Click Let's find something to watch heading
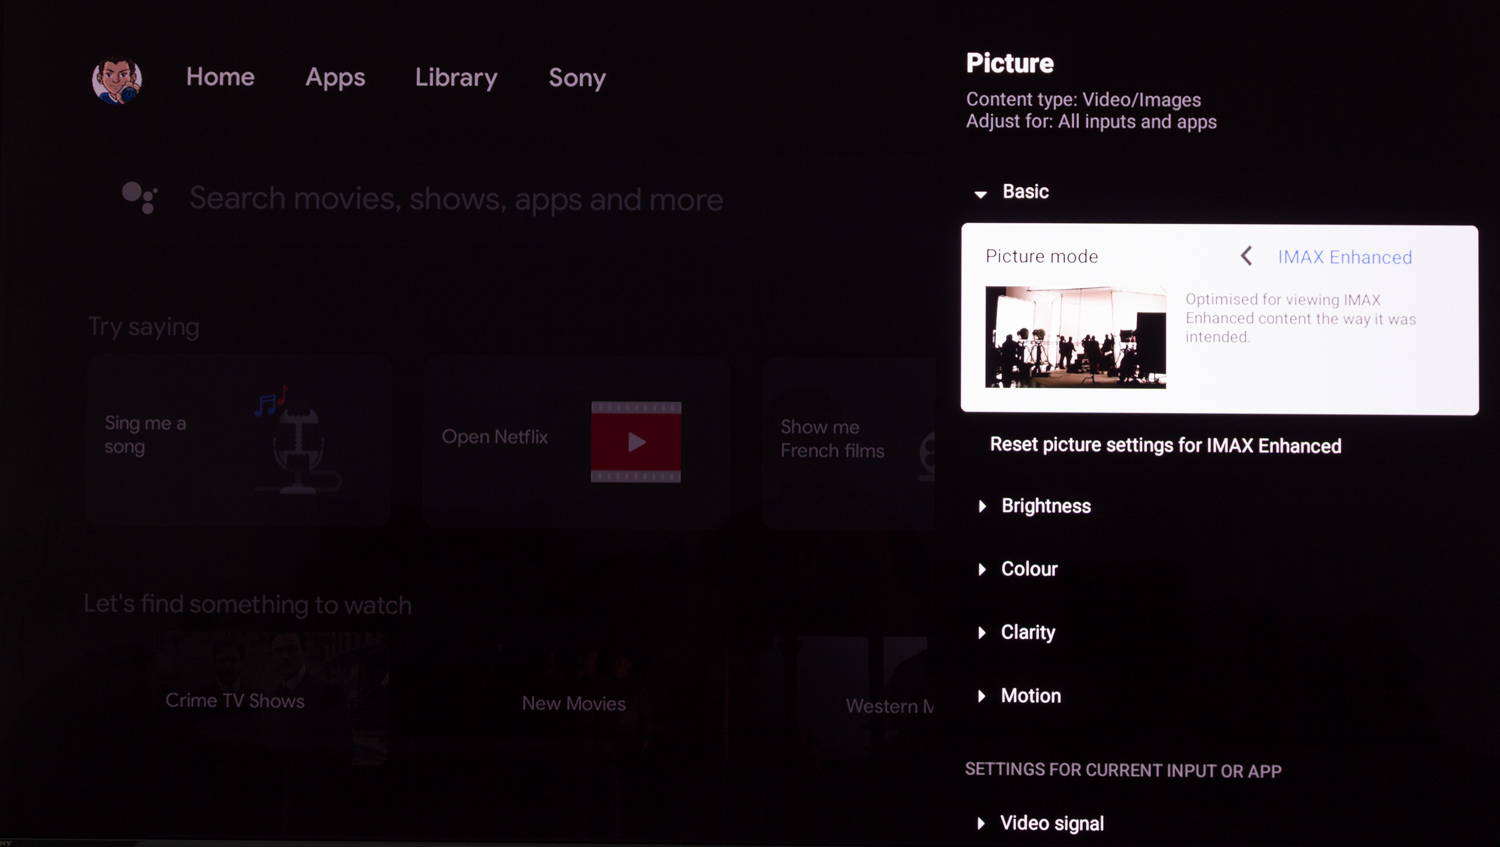Image resolution: width=1500 pixels, height=847 pixels. [x=248, y=605]
